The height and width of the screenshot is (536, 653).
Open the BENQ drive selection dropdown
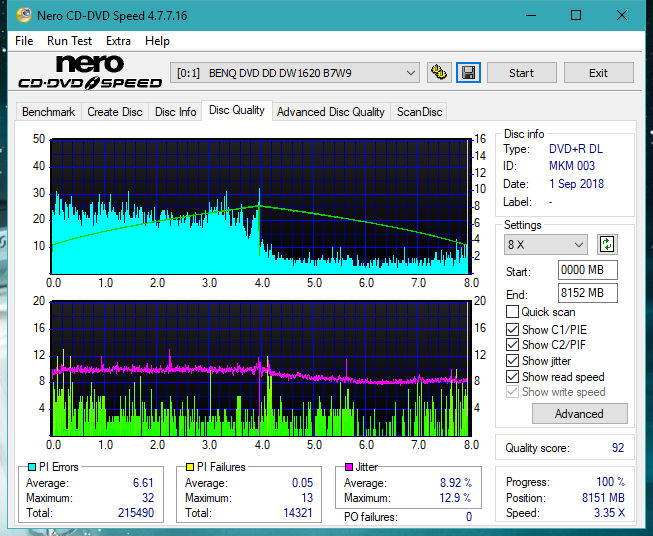coord(294,73)
